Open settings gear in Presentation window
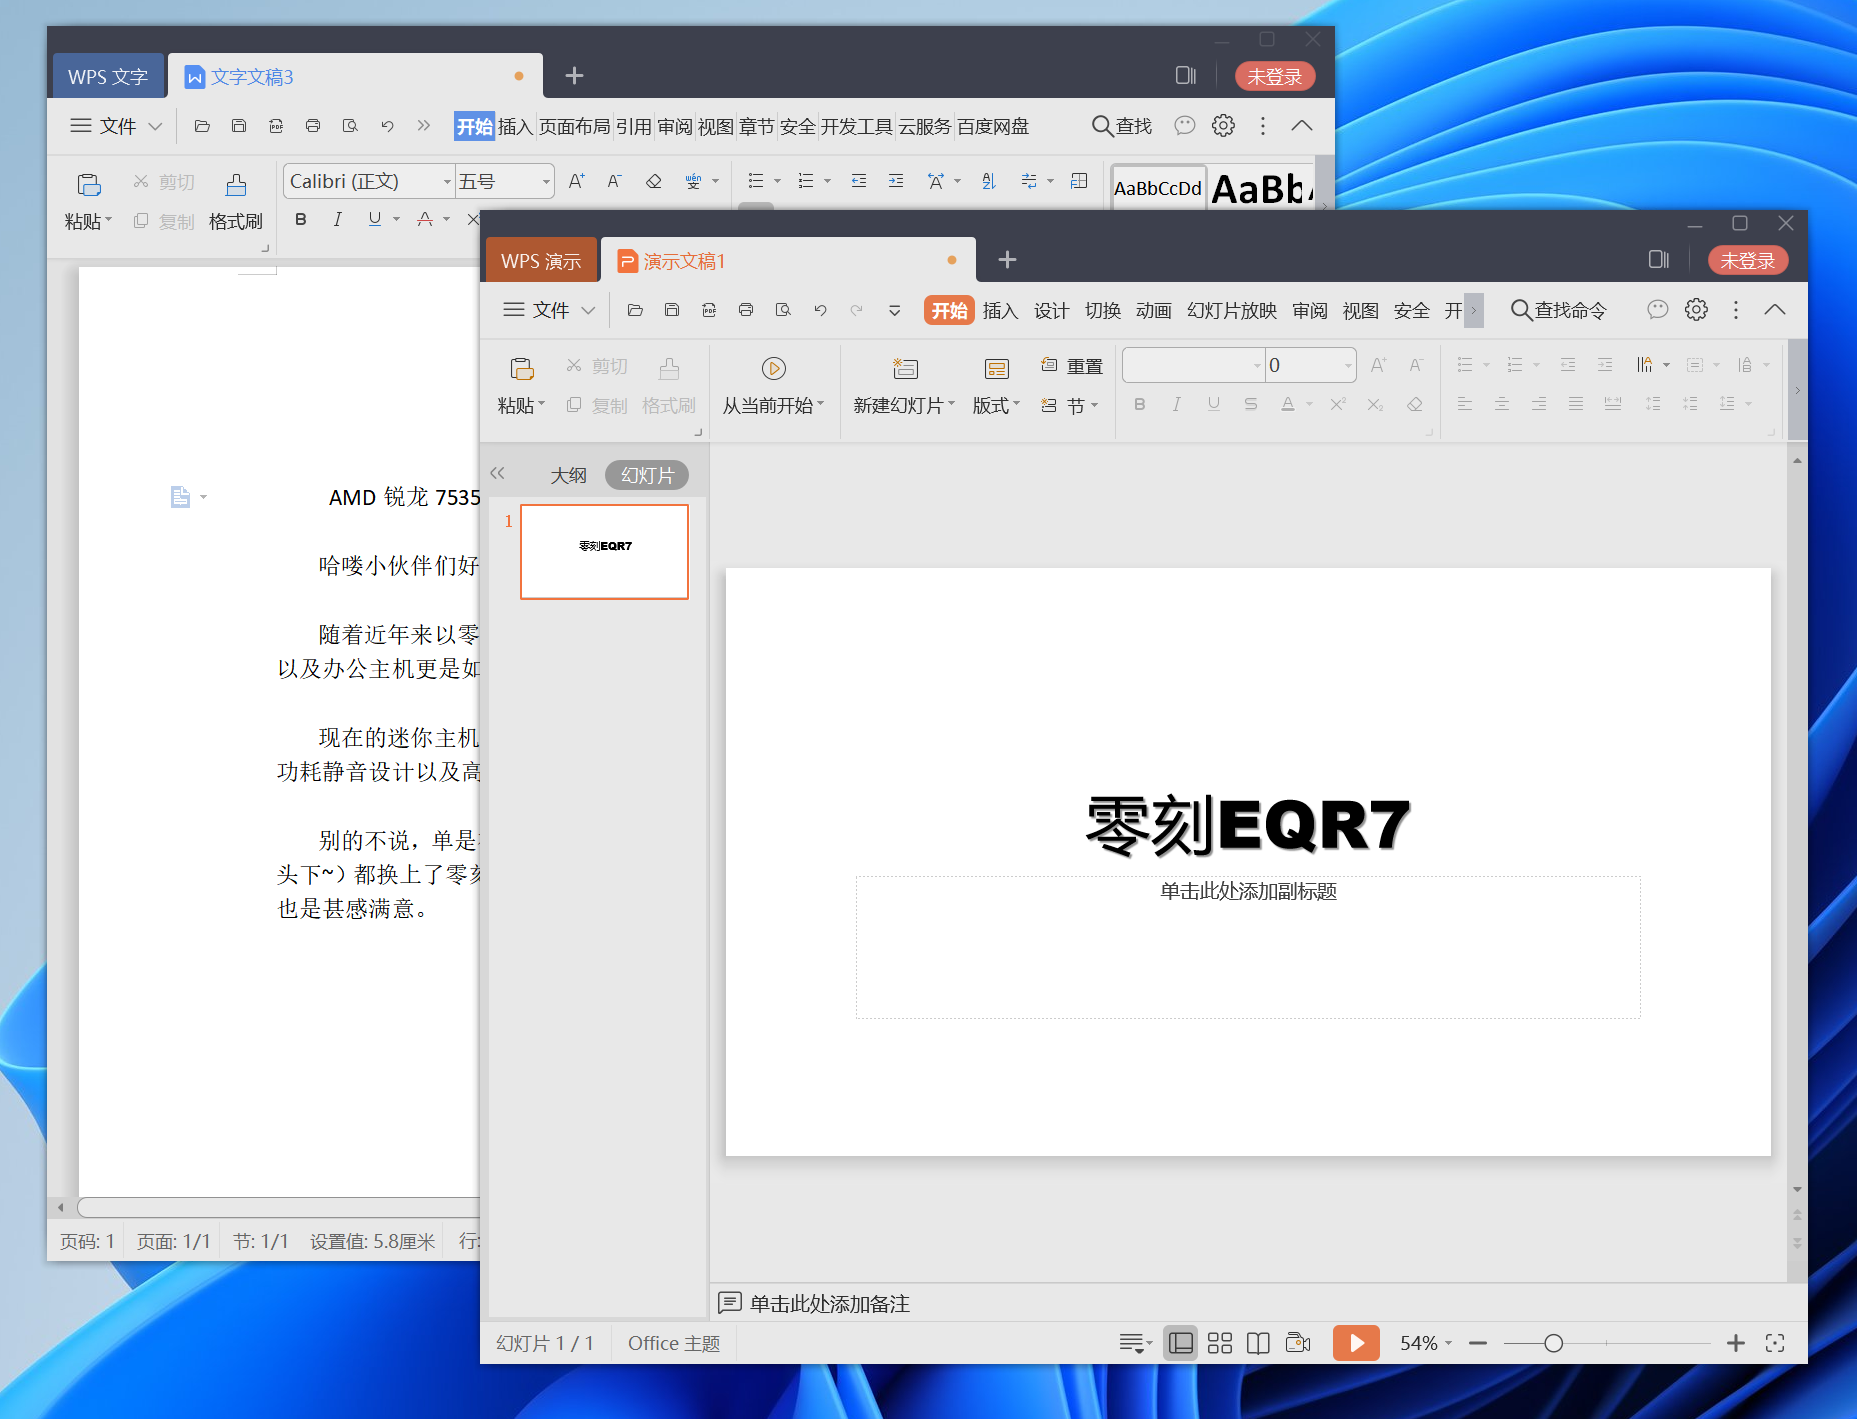The image size is (1857, 1419). tap(1696, 310)
